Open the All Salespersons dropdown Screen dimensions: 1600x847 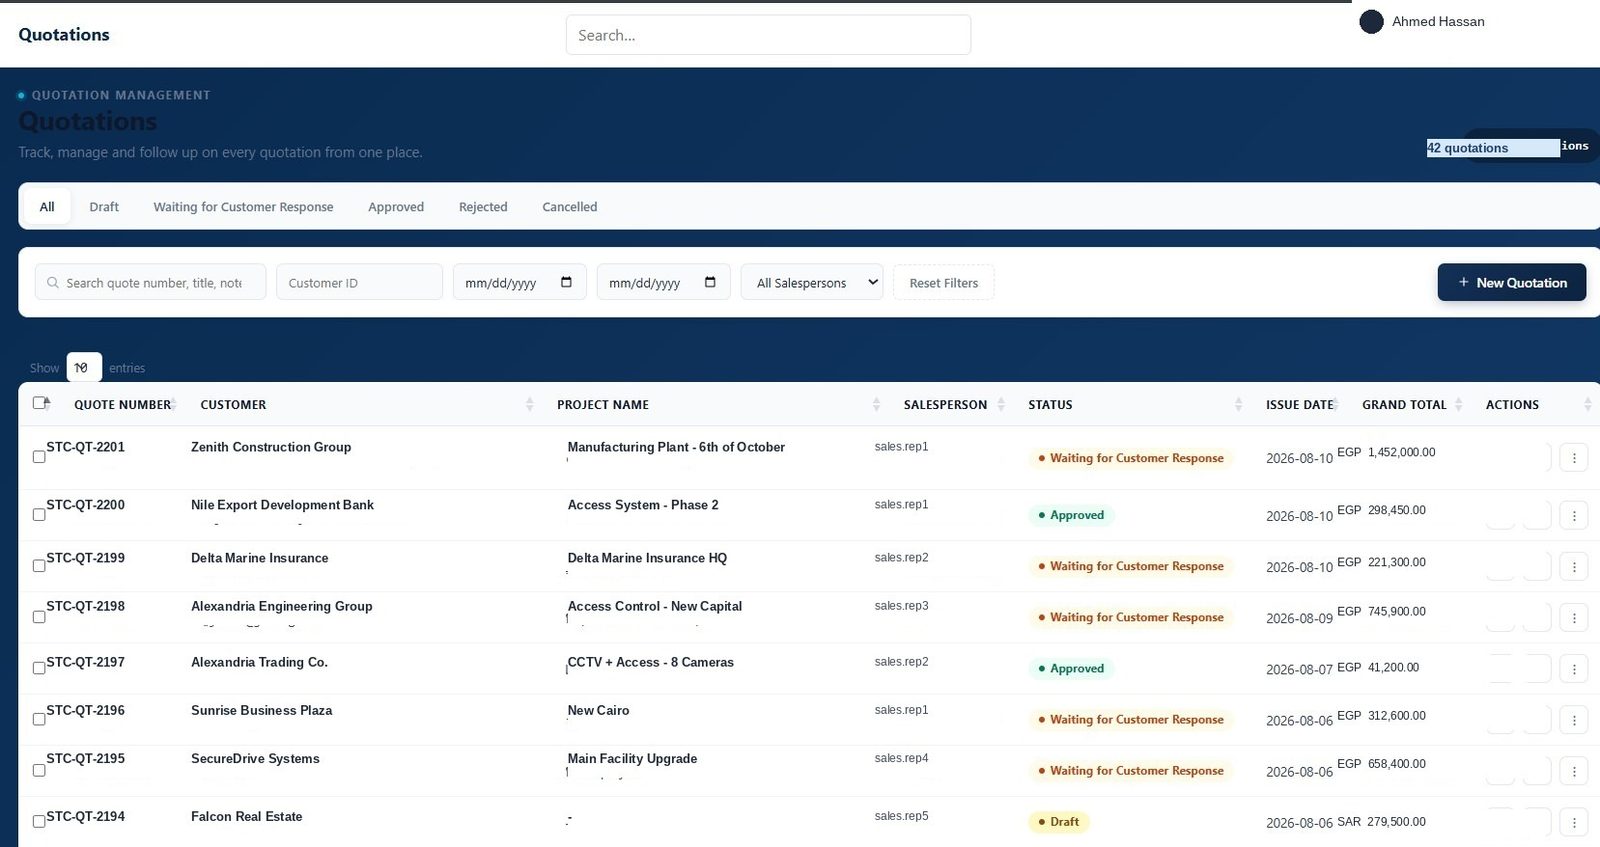pyautogui.click(x=812, y=282)
